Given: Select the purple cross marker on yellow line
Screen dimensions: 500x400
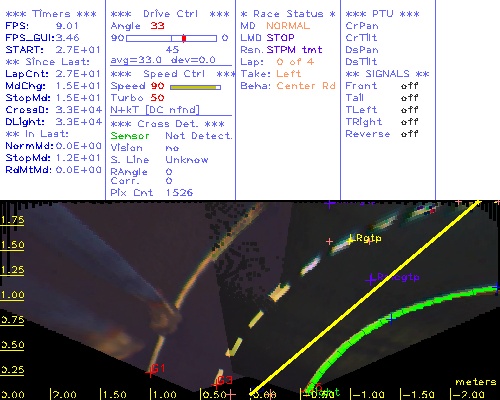Looking at the screenshot, I should (370, 279).
